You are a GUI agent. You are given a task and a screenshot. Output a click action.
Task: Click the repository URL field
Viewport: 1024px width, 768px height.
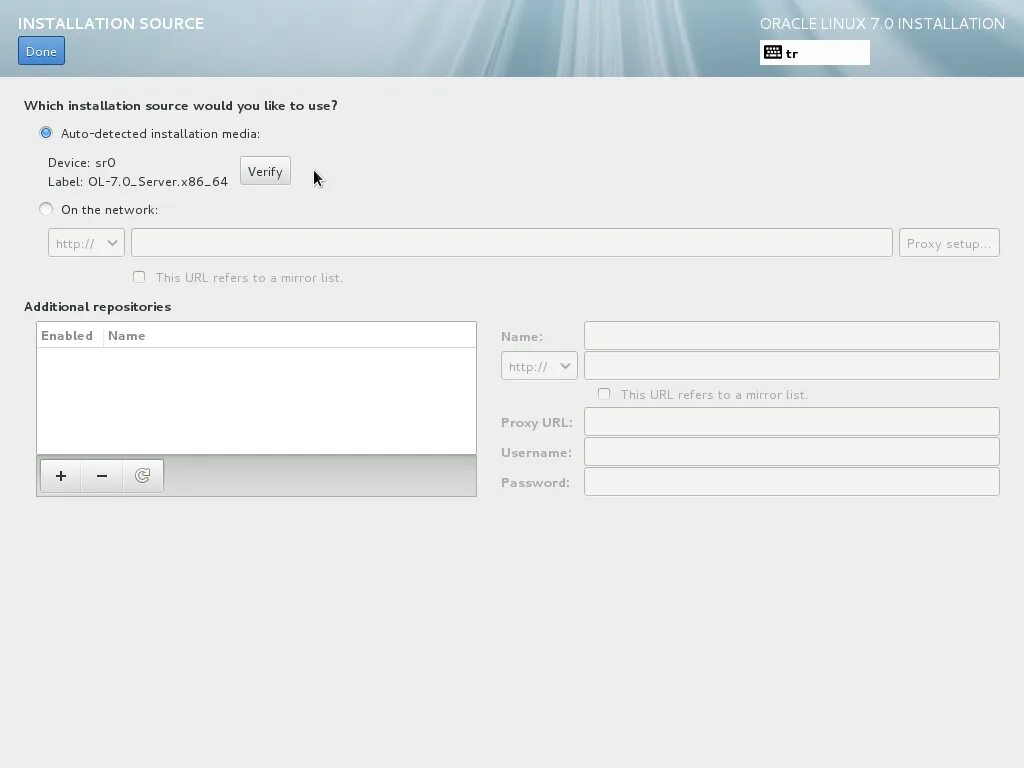[x=792, y=366]
